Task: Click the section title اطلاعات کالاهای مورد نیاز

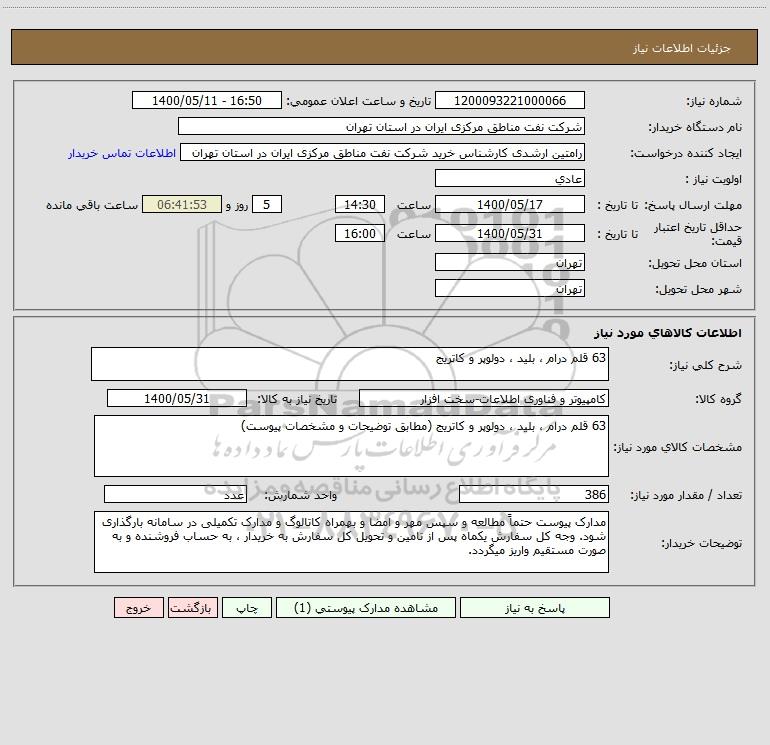Action: [668, 333]
